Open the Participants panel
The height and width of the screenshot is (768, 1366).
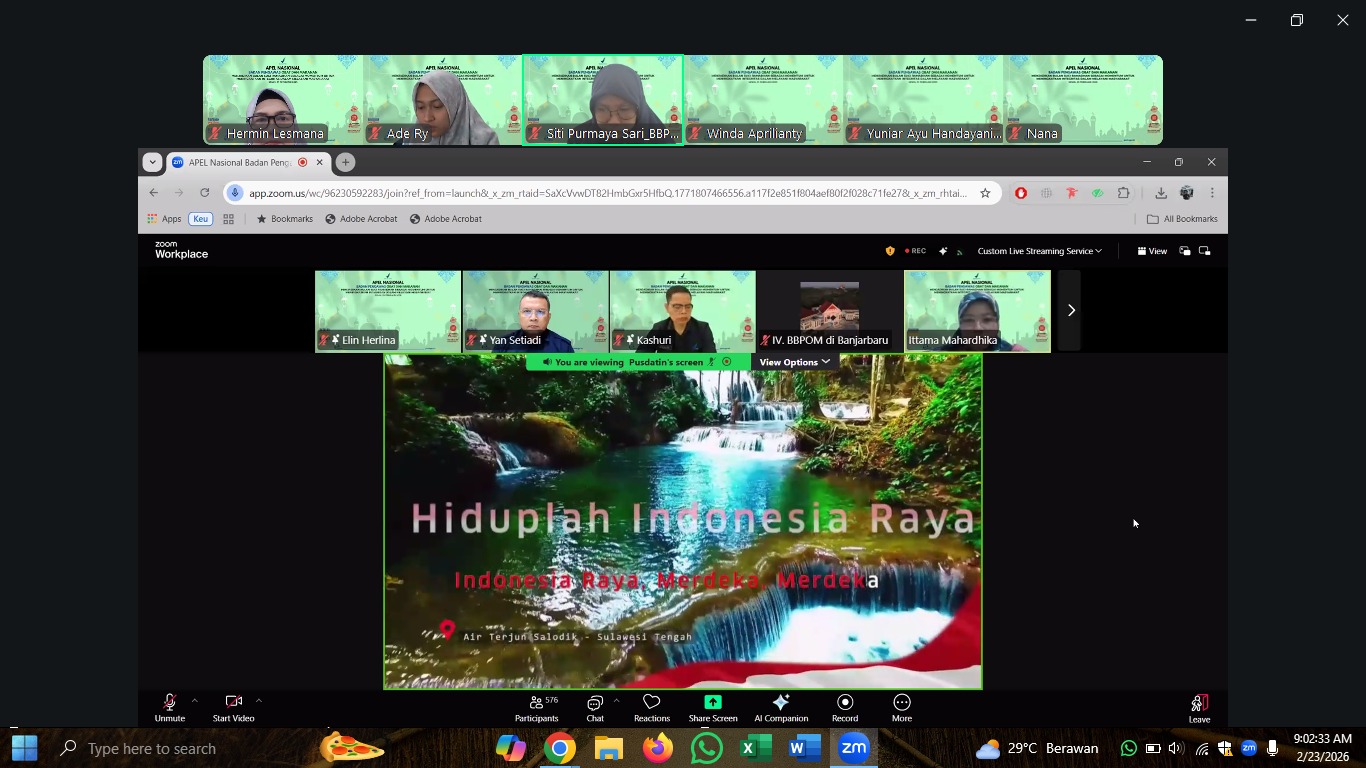coord(536,707)
